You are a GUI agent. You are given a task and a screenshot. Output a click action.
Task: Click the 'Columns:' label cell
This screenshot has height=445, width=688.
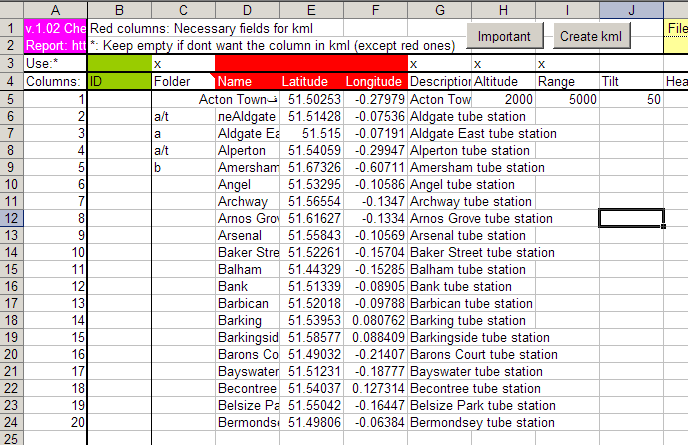(55, 82)
